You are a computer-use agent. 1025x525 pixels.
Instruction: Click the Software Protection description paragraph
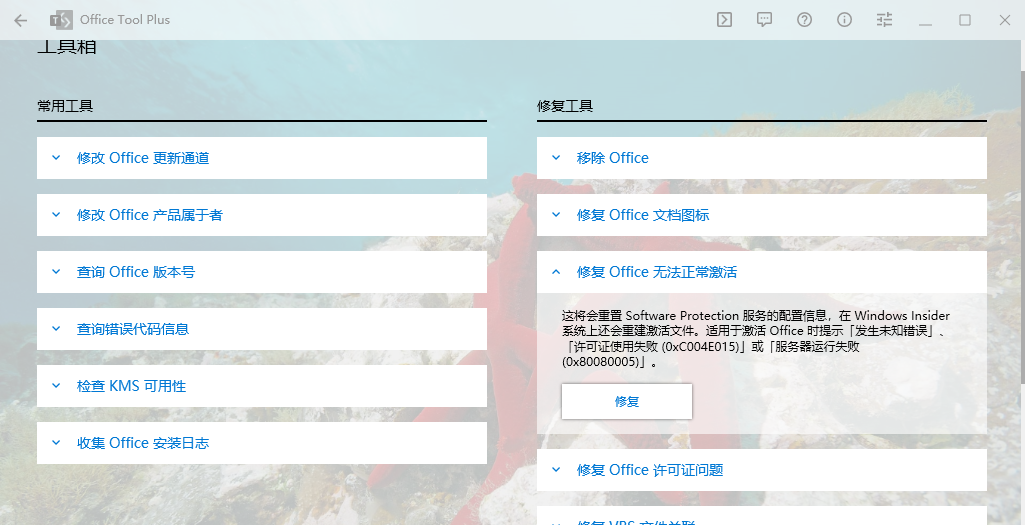756,339
